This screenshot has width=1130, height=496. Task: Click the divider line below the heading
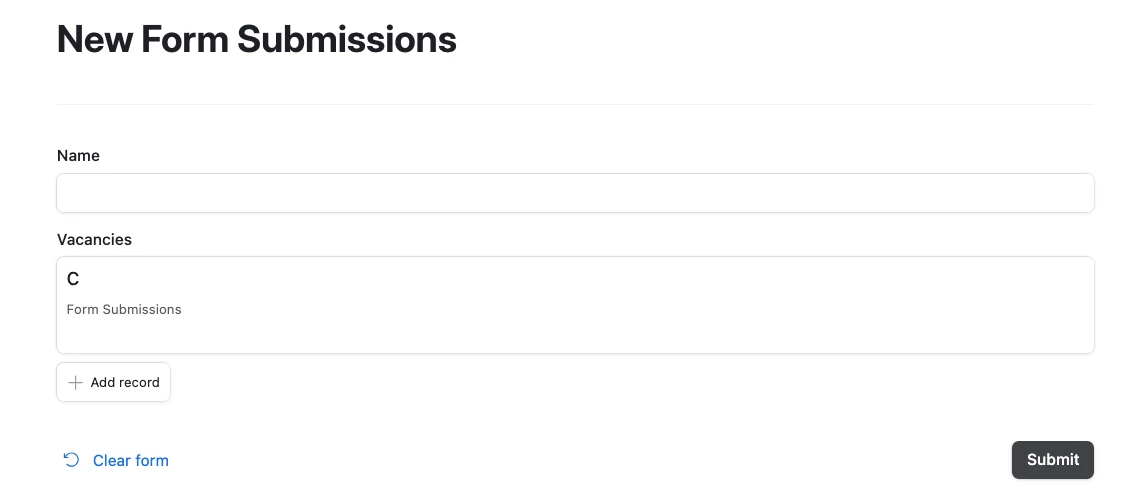point(575,105)
